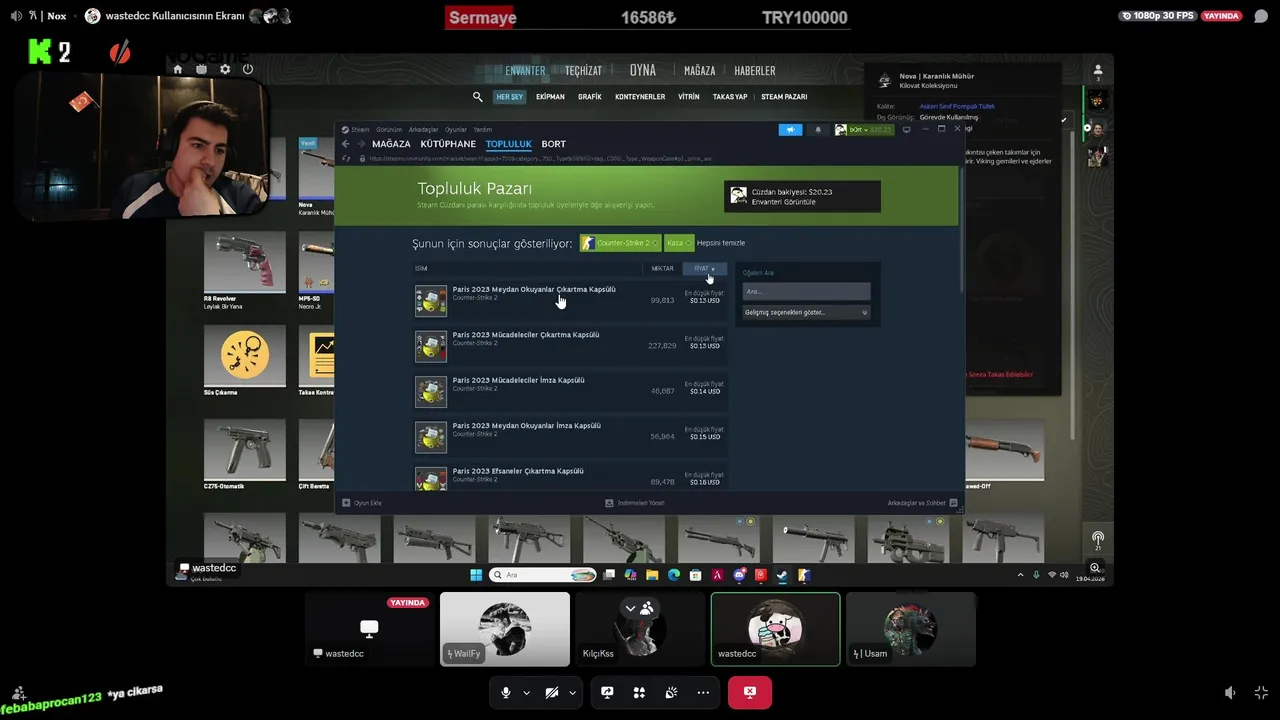Open Windows Start menu in stream
Screen dimensions: 1280x720
476,575
